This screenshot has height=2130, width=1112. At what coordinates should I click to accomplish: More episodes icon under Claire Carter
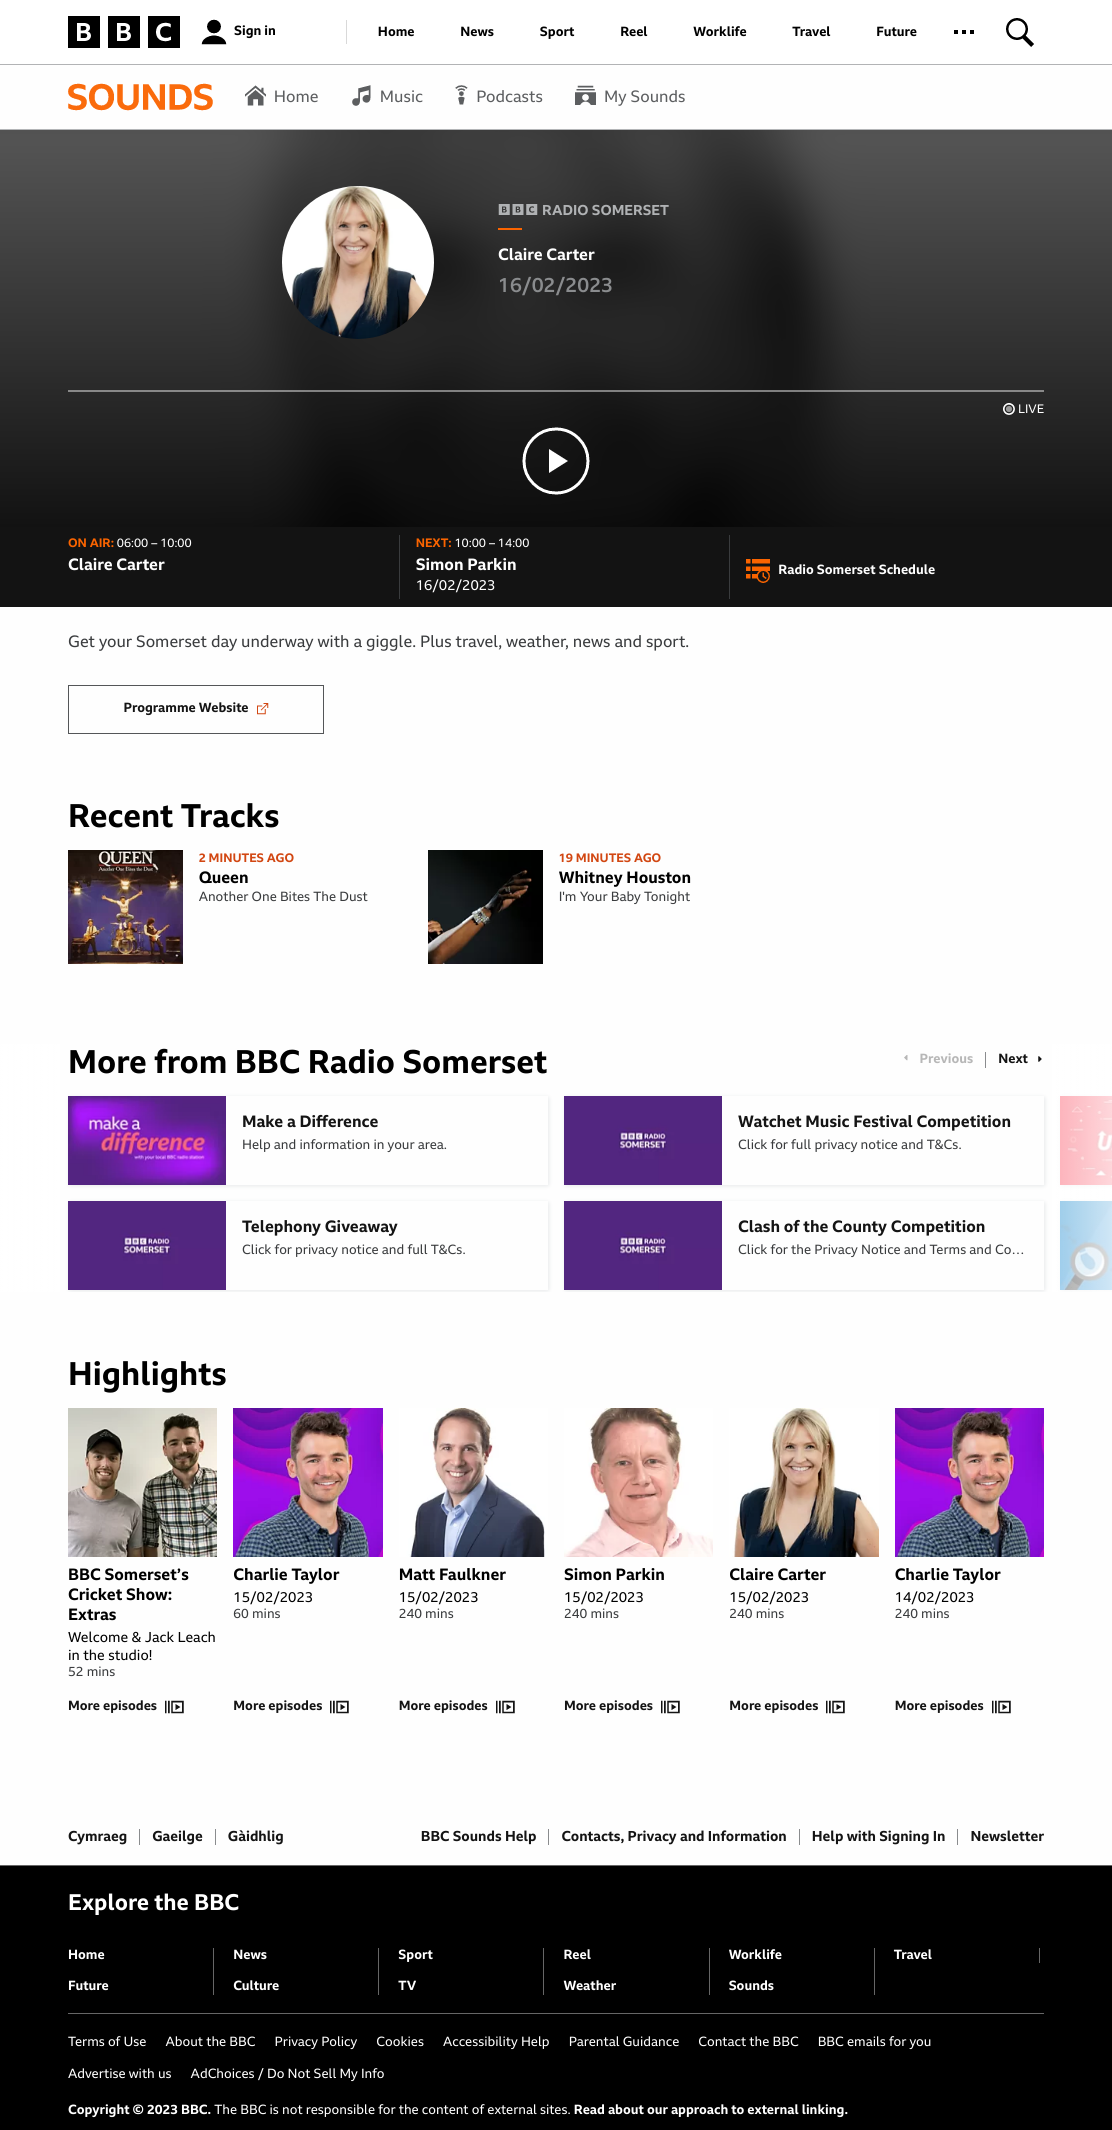pos(836,1707)
